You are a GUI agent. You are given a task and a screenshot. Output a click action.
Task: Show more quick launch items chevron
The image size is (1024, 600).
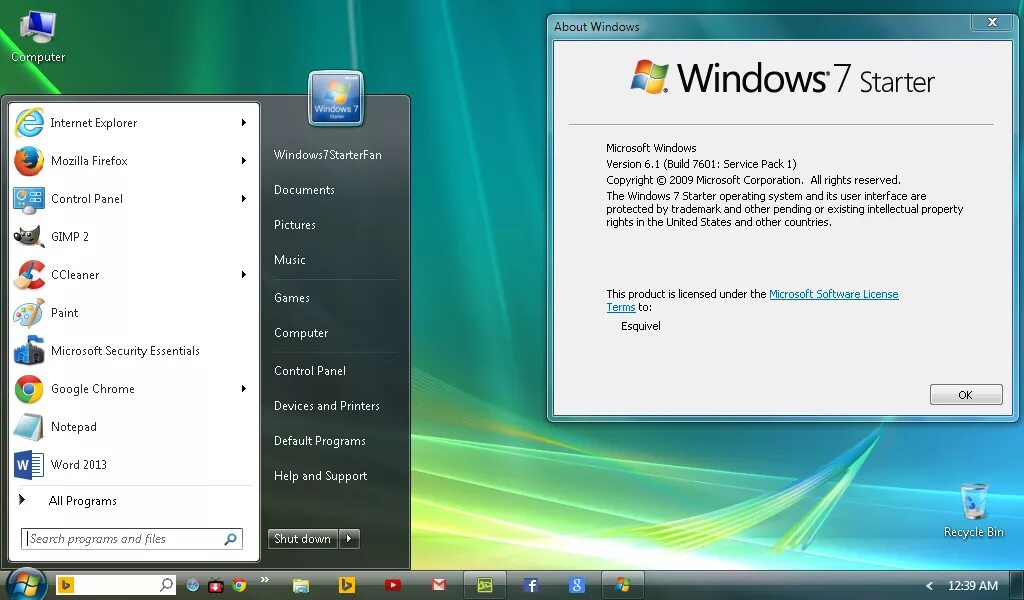264,579
